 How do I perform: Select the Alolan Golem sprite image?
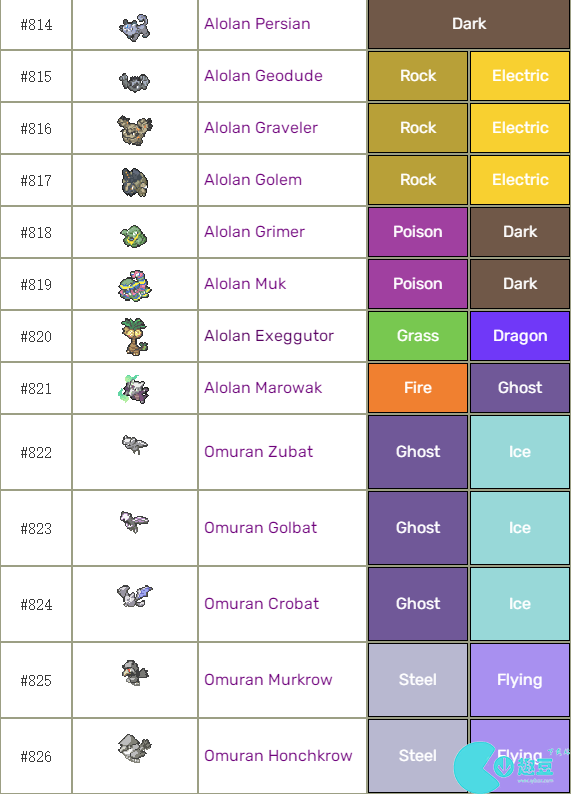(x=134, y=182)
